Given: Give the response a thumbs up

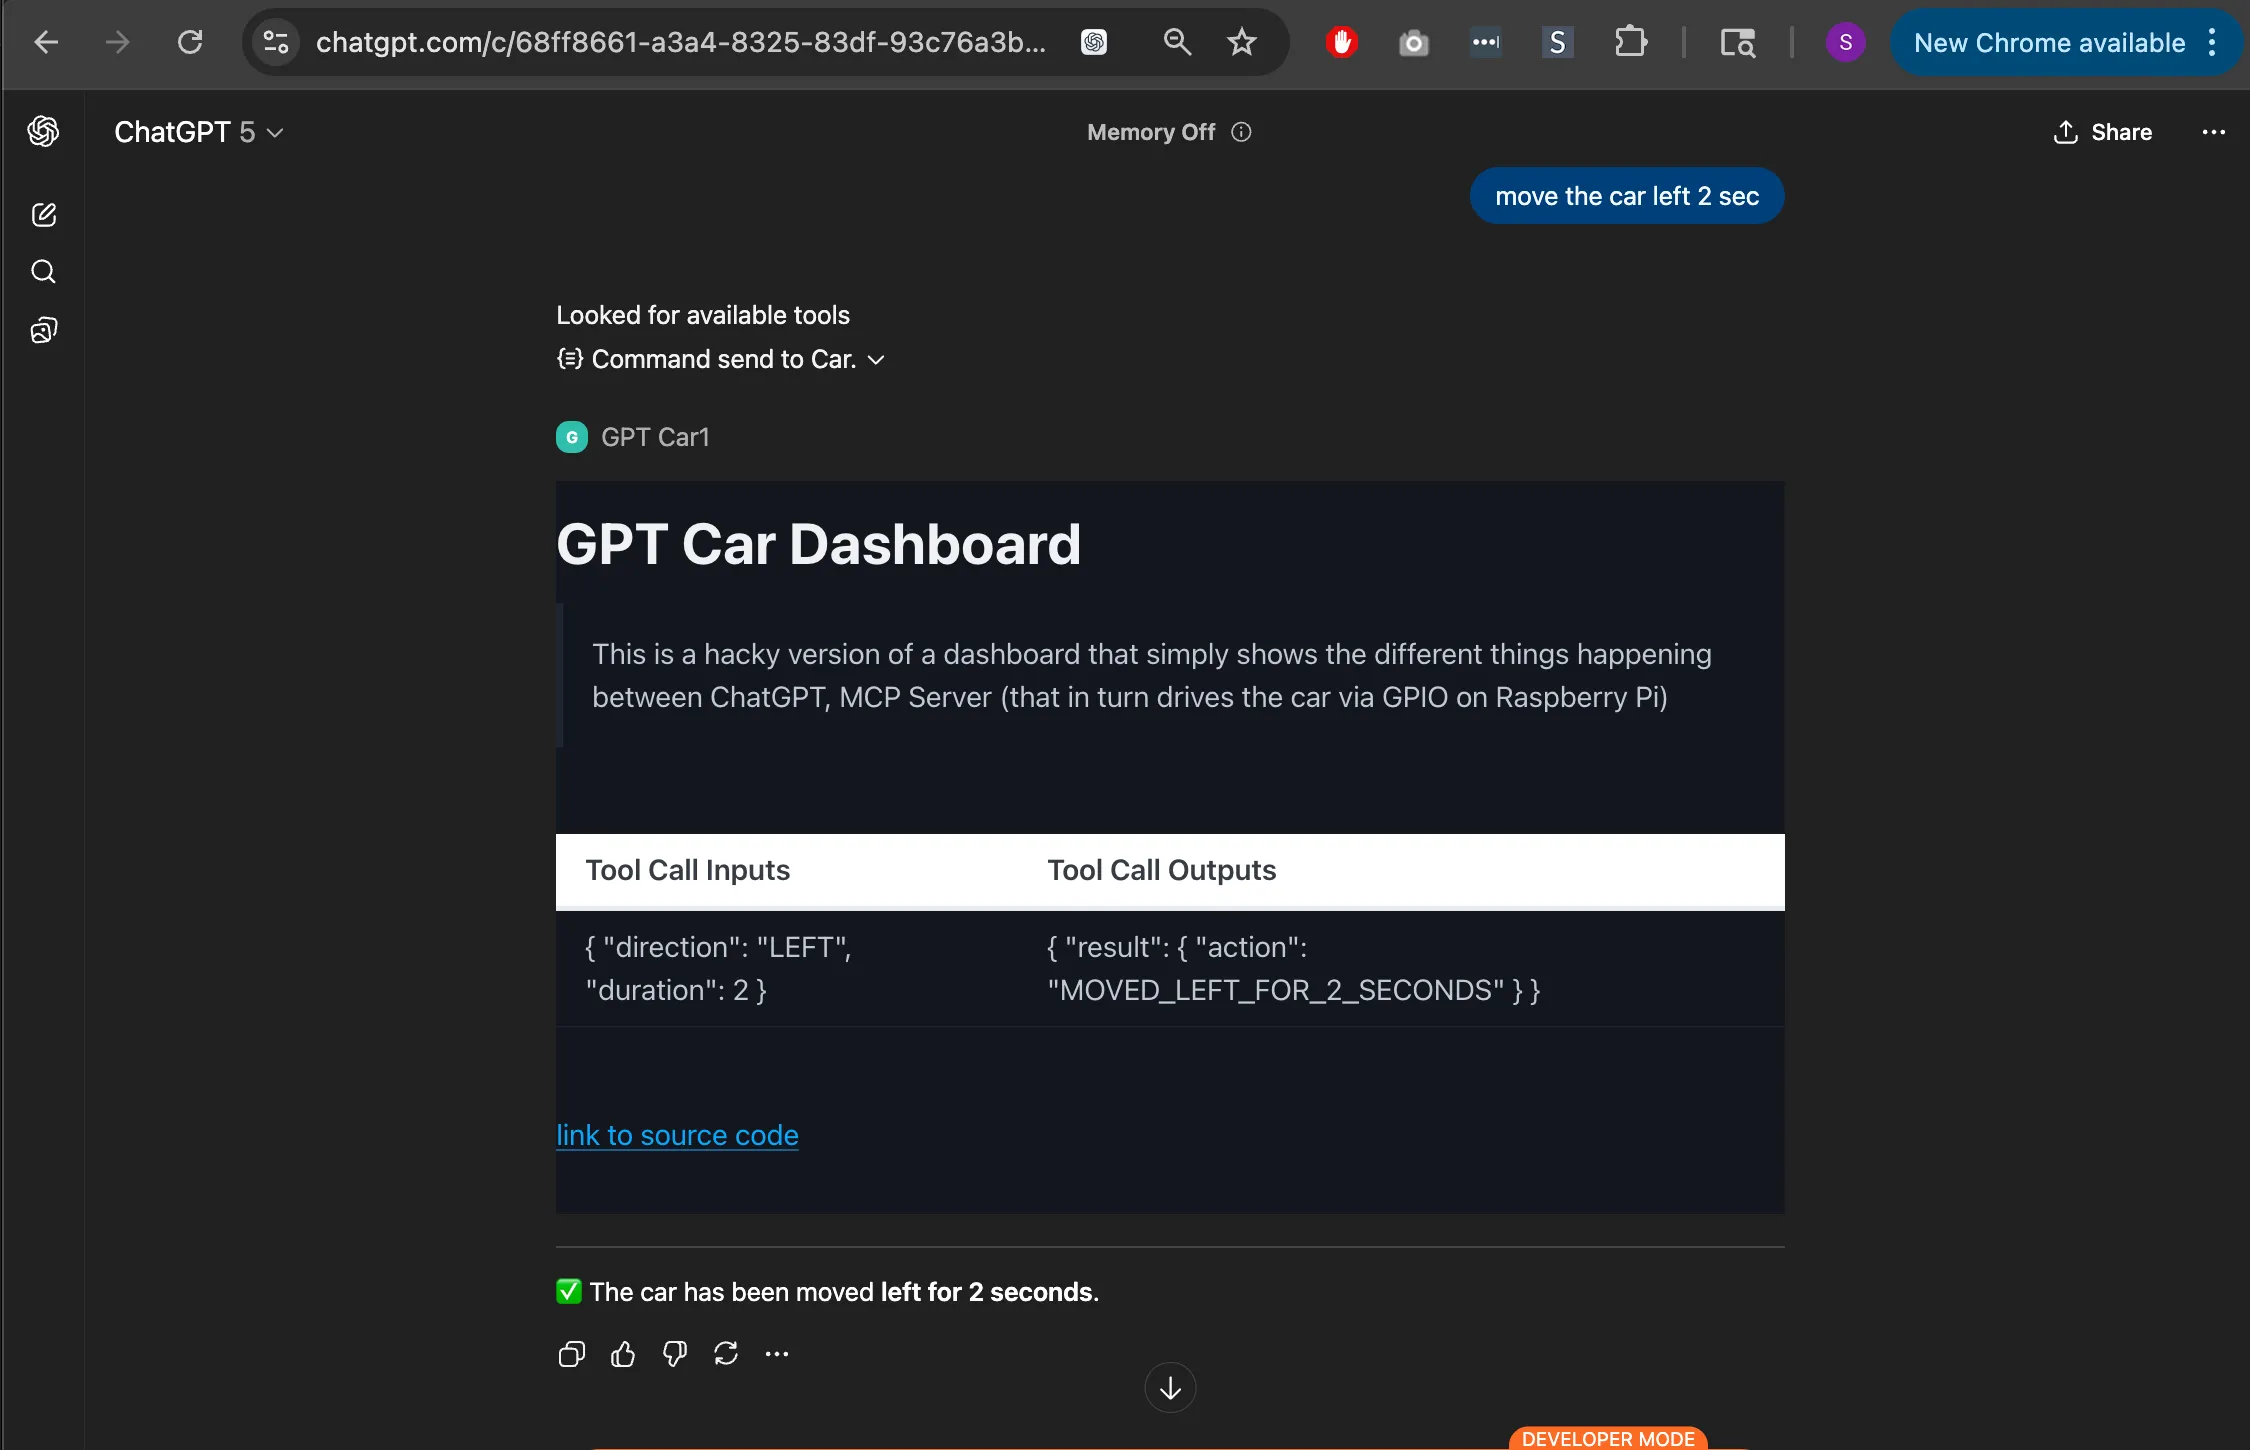Looking at the screenshot, I should point(622,1353).
